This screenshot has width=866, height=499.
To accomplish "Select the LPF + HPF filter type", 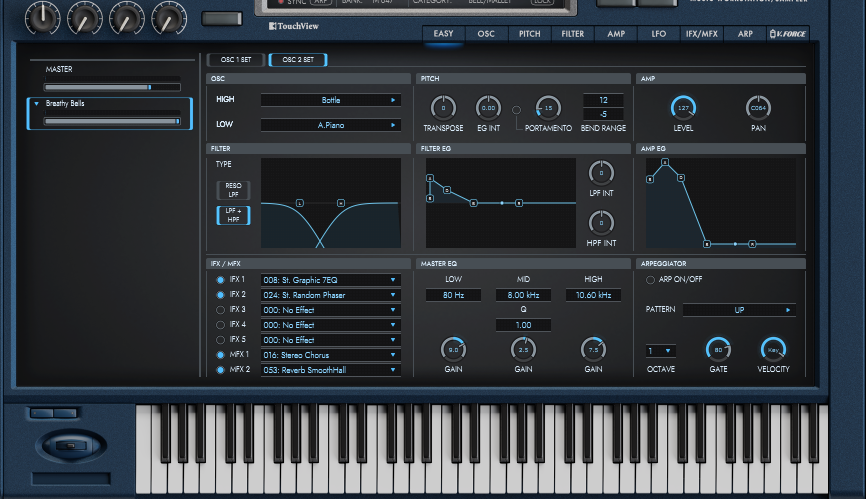I will 233,215.
